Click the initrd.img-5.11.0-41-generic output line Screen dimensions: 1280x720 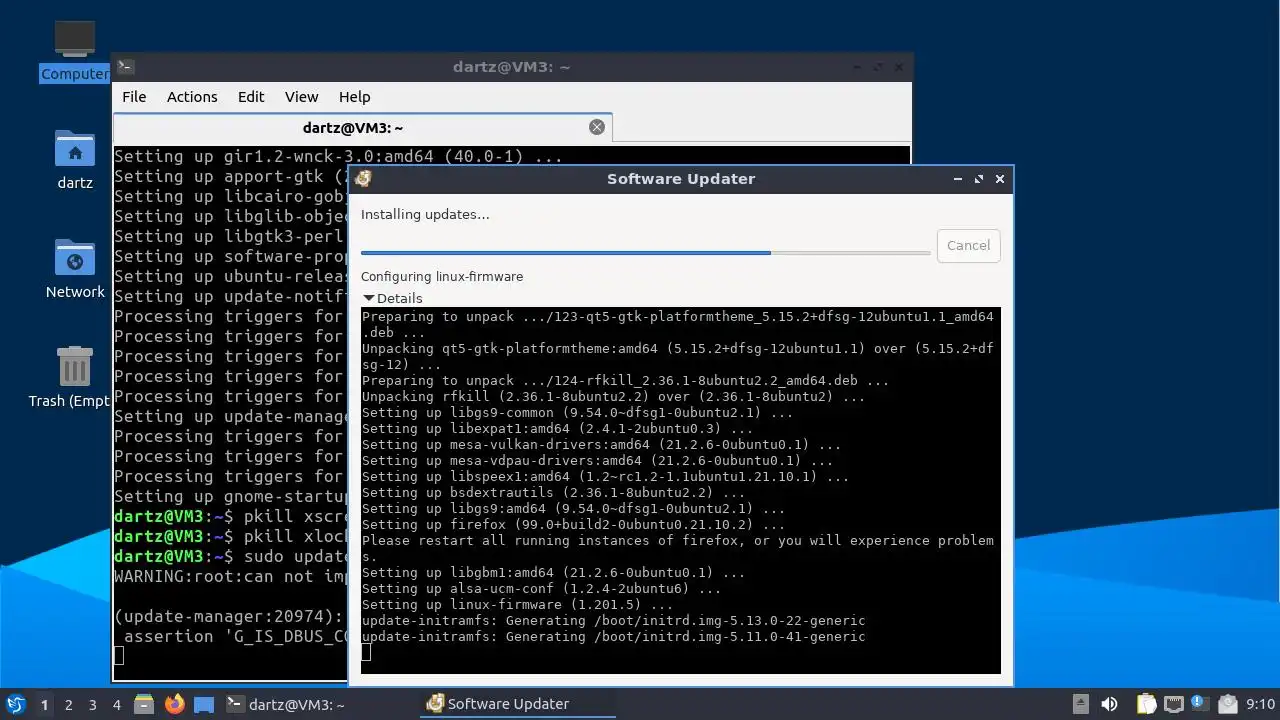click(x=613, y=636)
